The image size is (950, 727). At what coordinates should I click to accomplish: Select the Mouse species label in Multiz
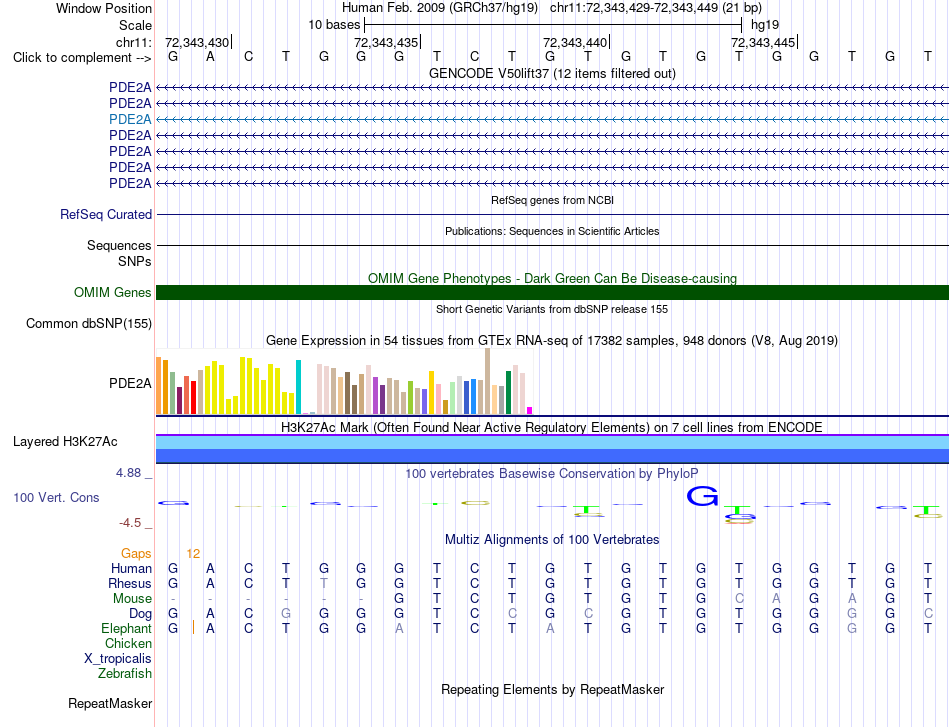[132, 599]
